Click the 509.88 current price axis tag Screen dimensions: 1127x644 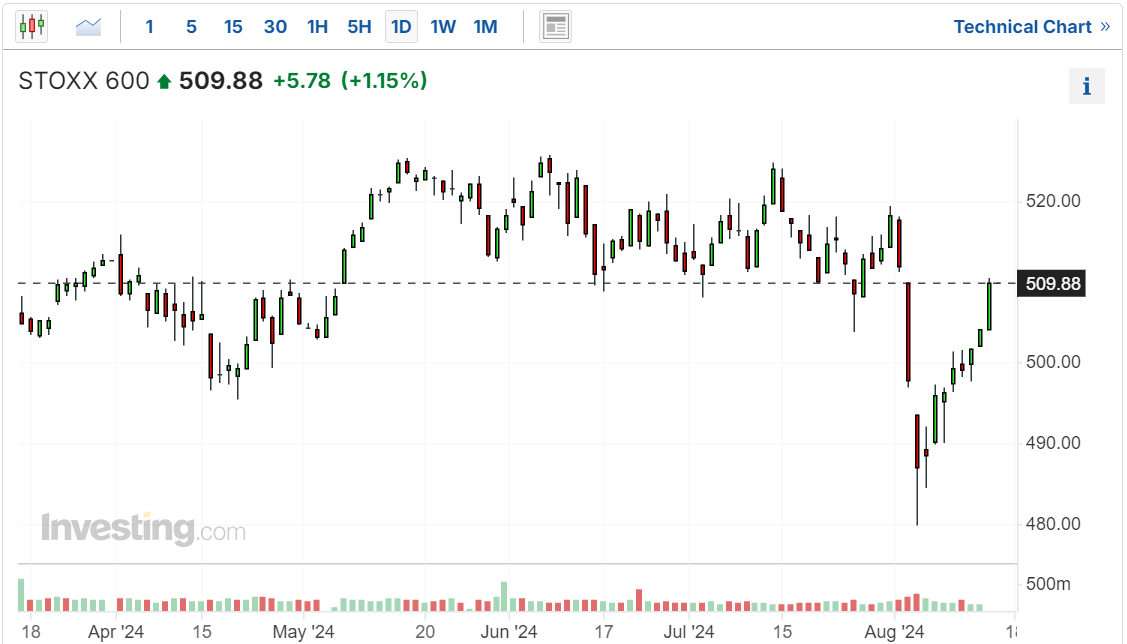1052,284
